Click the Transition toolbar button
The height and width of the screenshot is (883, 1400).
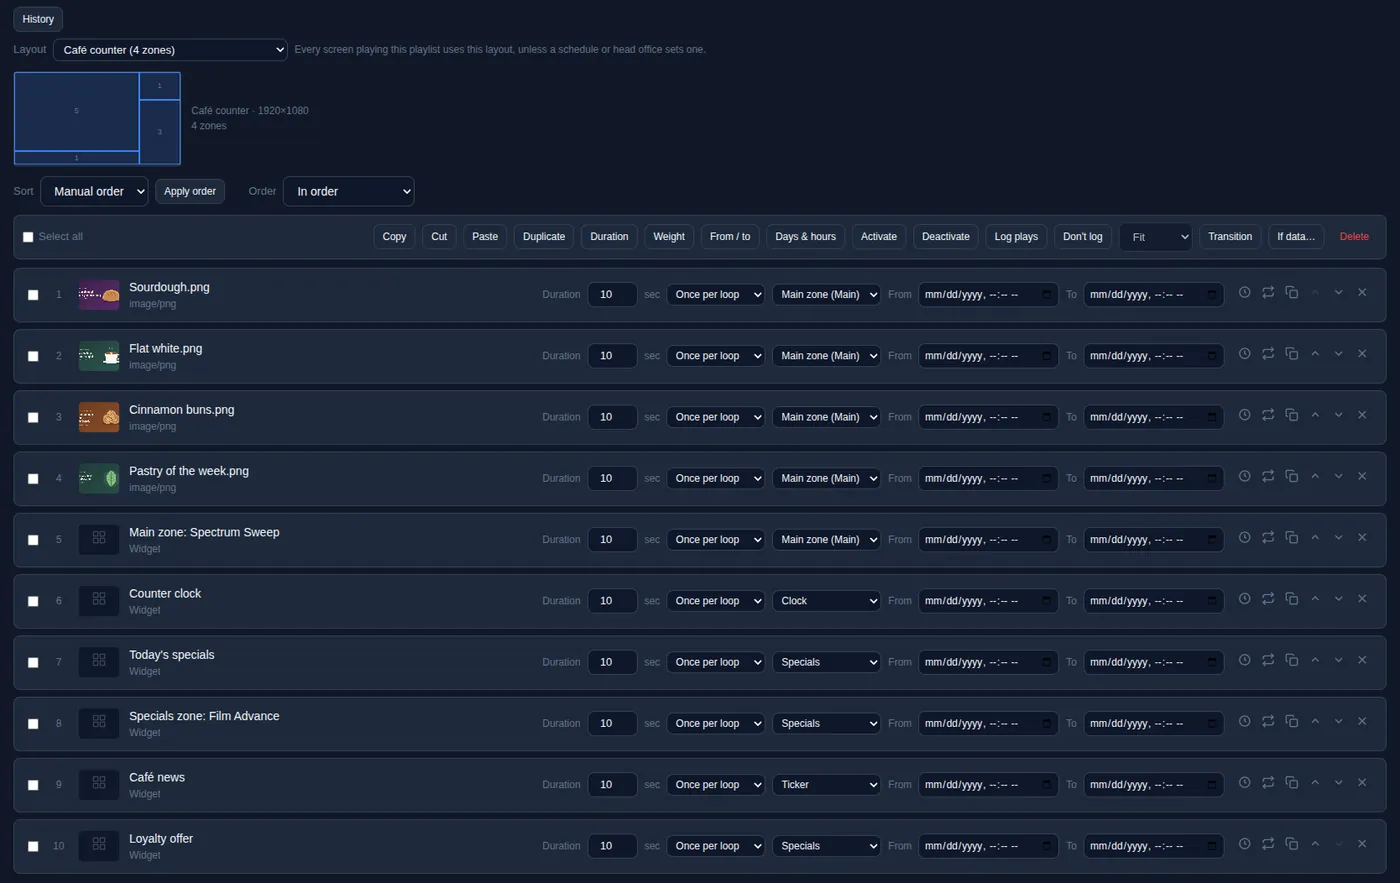coord(1230,237)
